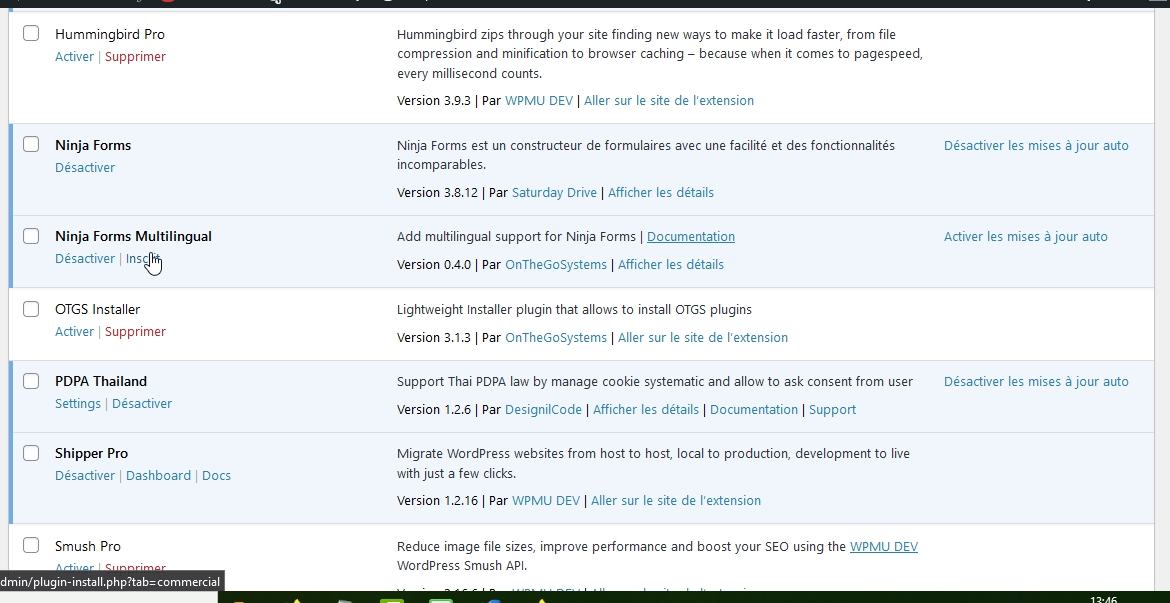Open WPMU DEV link in Smush Pro description
This screenshot has width=1170, height=603.
click(x=883, y=547)
